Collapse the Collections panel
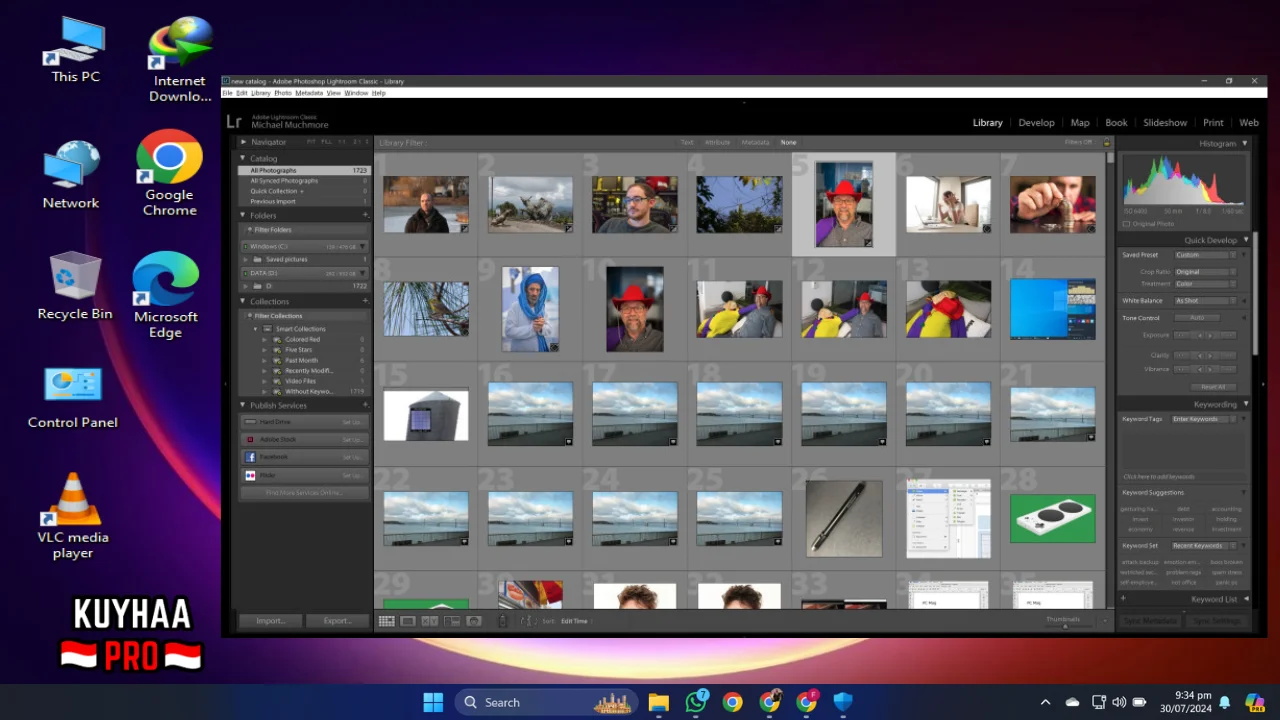The image size is (1280, 720). click(243, 301)
